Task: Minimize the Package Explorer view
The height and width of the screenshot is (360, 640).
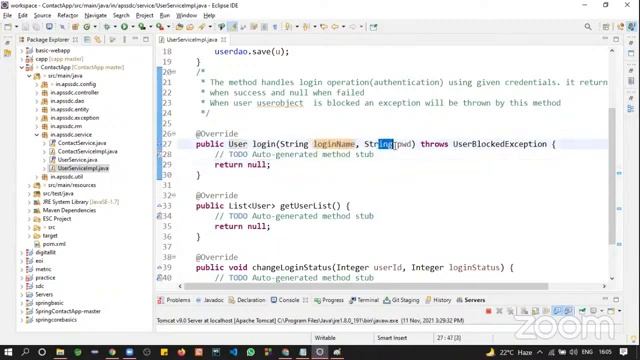Action: 136,39
